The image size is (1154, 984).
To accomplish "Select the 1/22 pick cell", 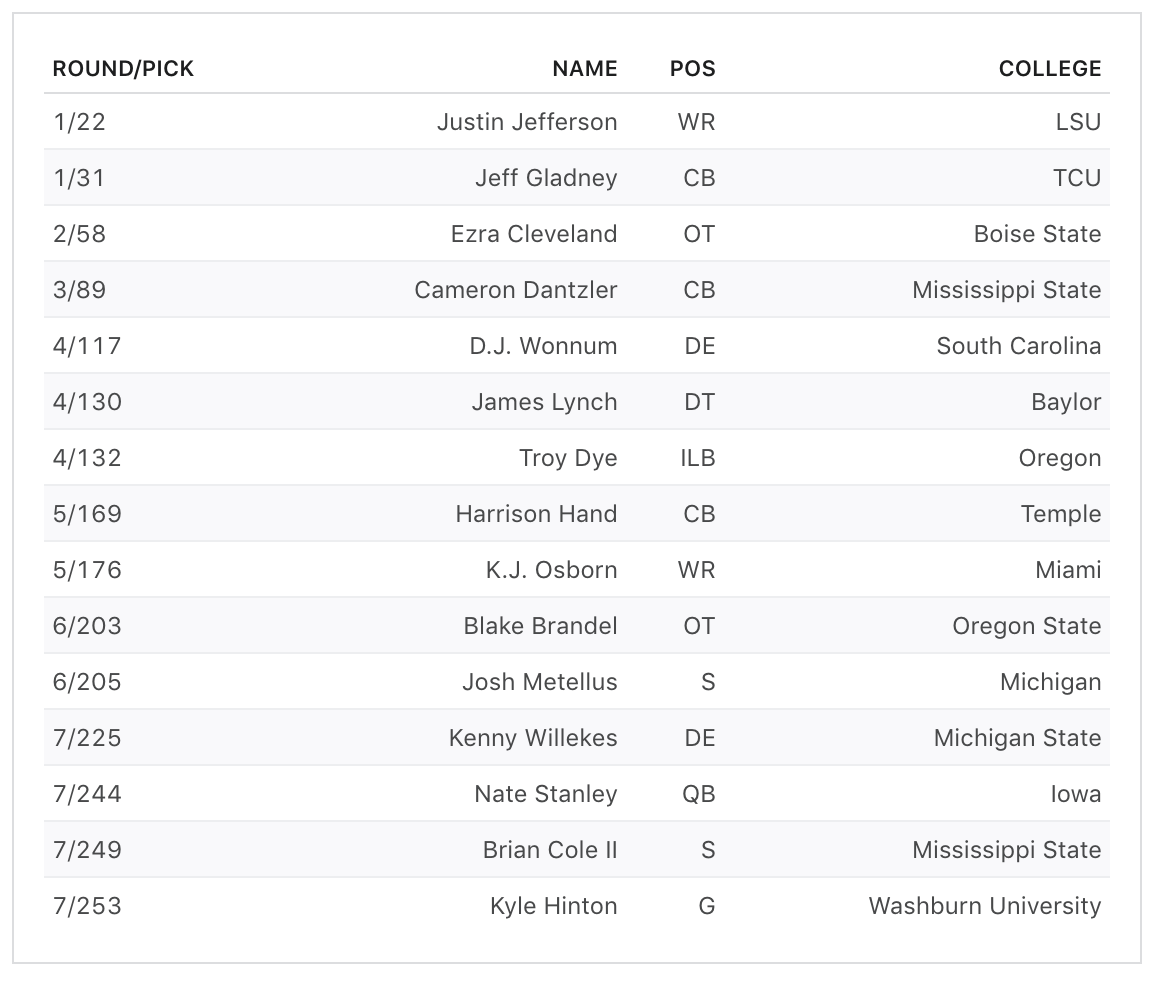I will point(79,122).
